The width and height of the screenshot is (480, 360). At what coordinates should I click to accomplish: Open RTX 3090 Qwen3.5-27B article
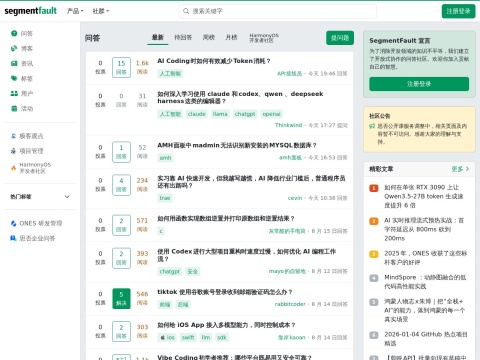point(424,196)
